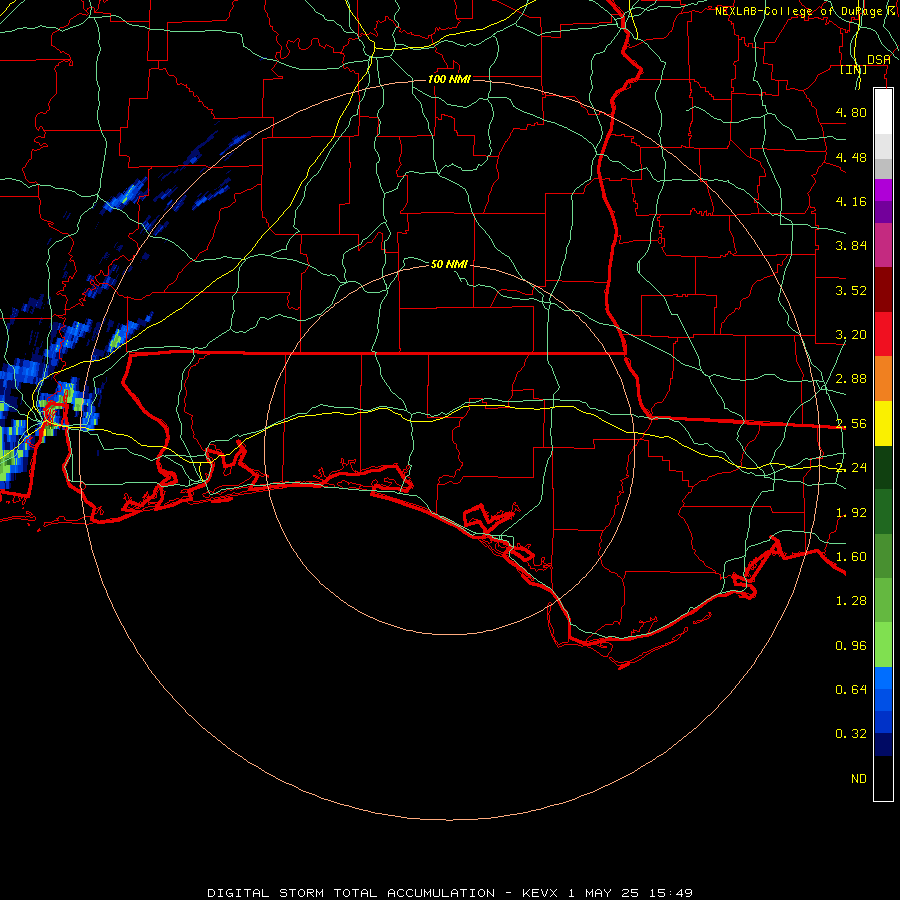Select the bright red swatch beside 3.20
The width and height of the screenshot is (900, 900).
[883, 334]
